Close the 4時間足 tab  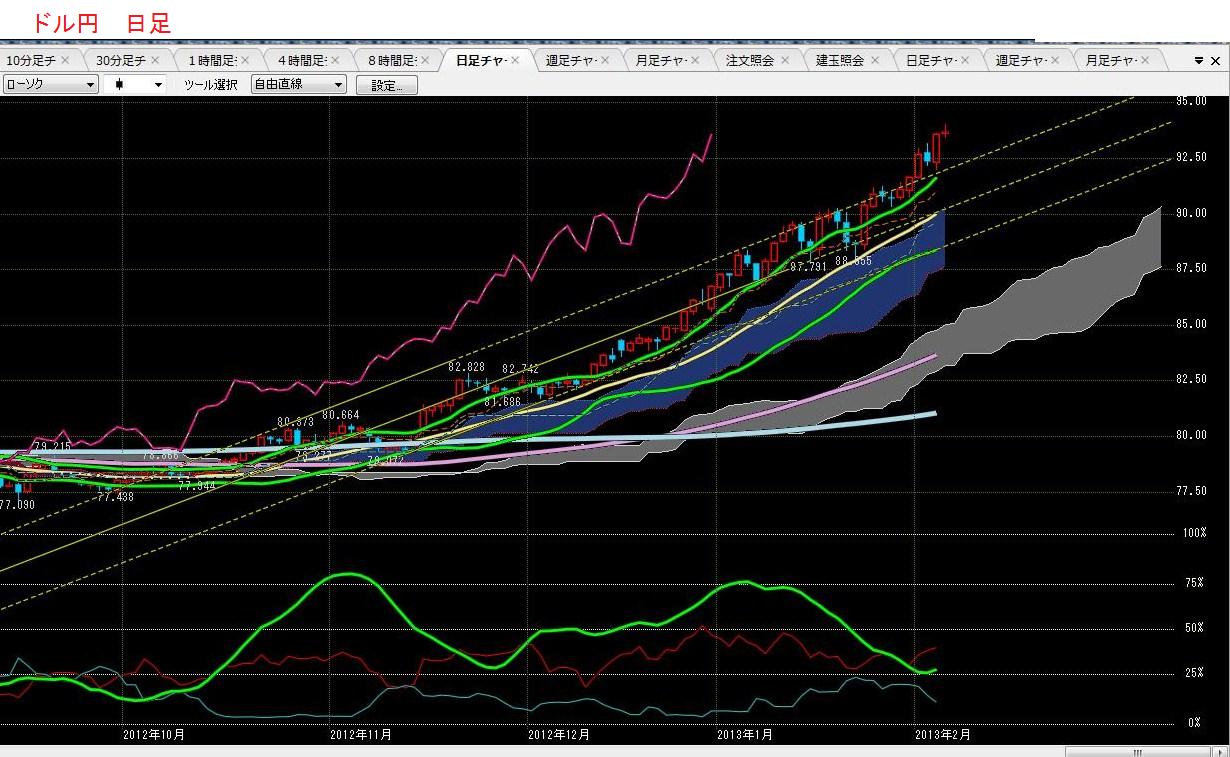[336, 61]
